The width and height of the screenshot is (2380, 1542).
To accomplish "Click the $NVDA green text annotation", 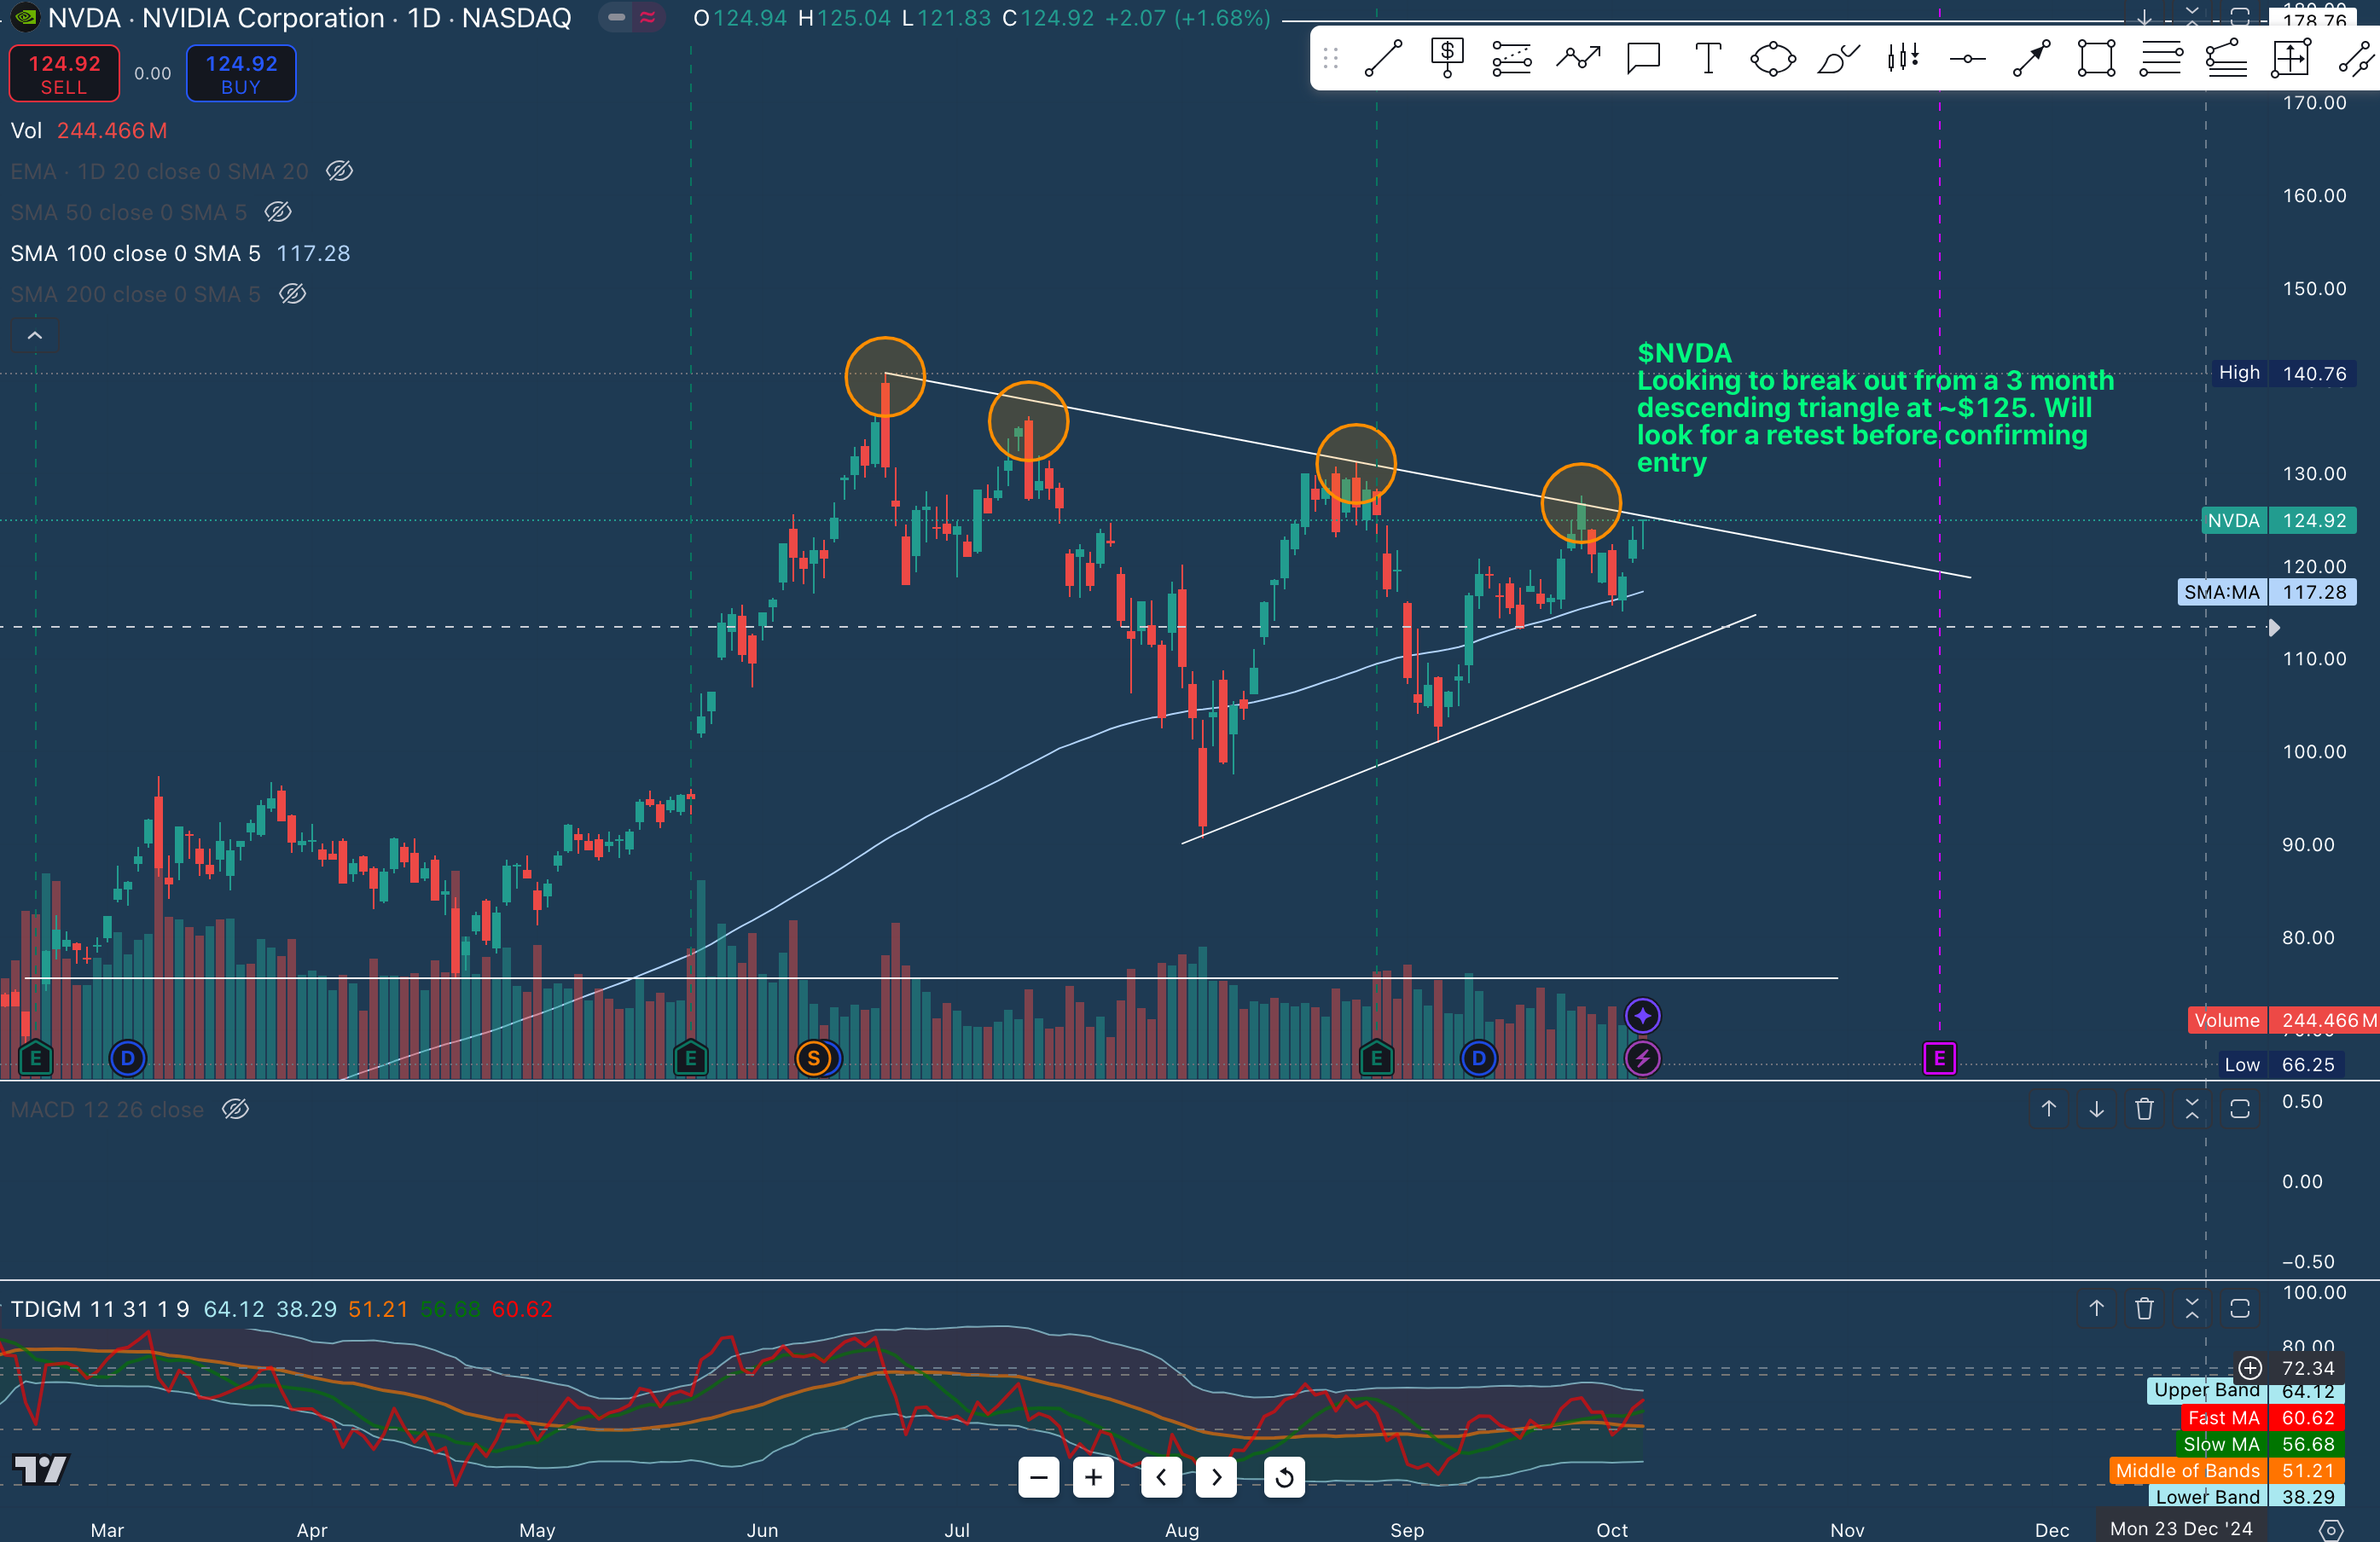I will tap(1875, 408).
